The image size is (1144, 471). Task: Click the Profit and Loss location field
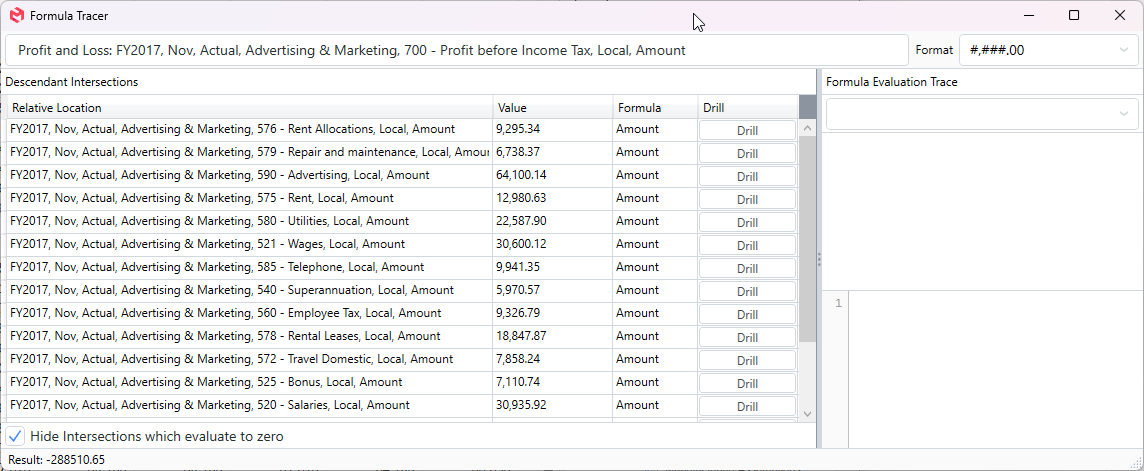[x=456, y=50]
